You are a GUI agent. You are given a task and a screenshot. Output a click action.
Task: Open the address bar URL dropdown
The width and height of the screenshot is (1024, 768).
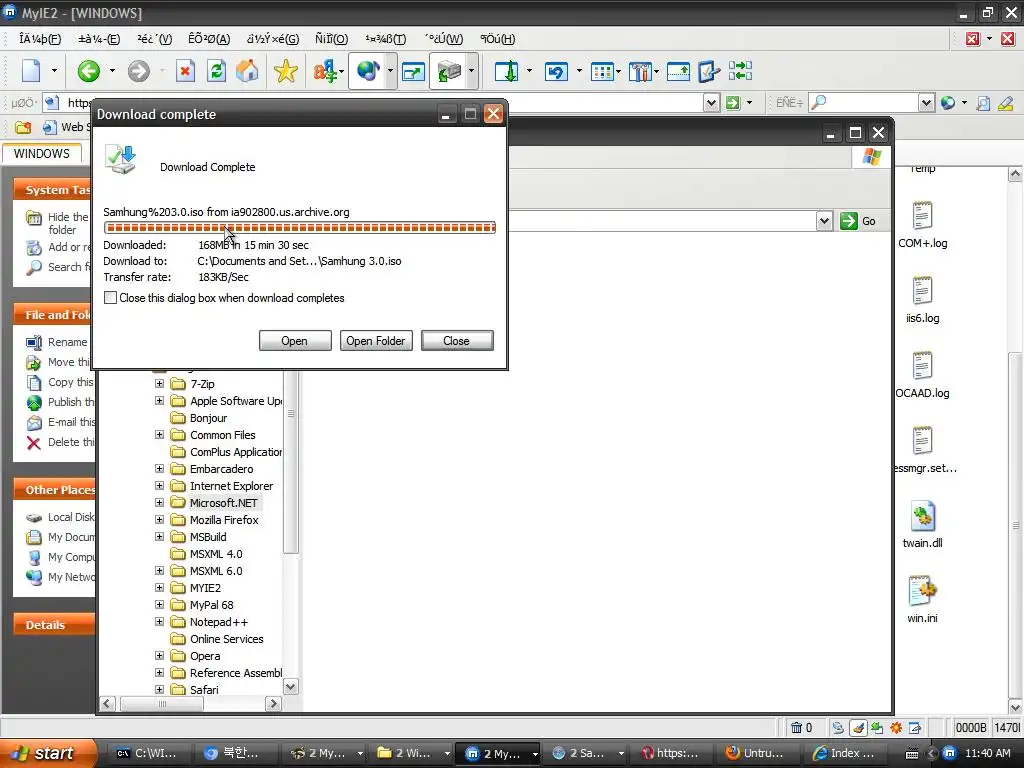pos(711,103)
